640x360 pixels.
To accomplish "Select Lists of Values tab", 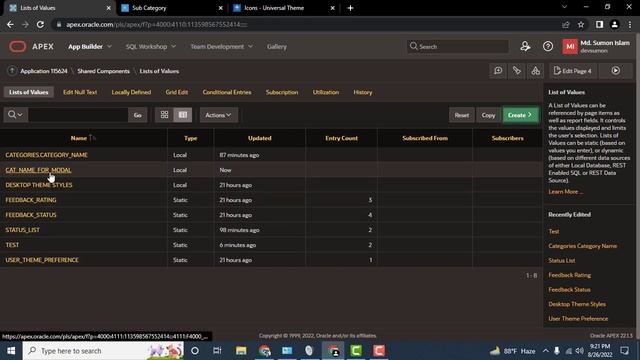I will coord(29,92).
